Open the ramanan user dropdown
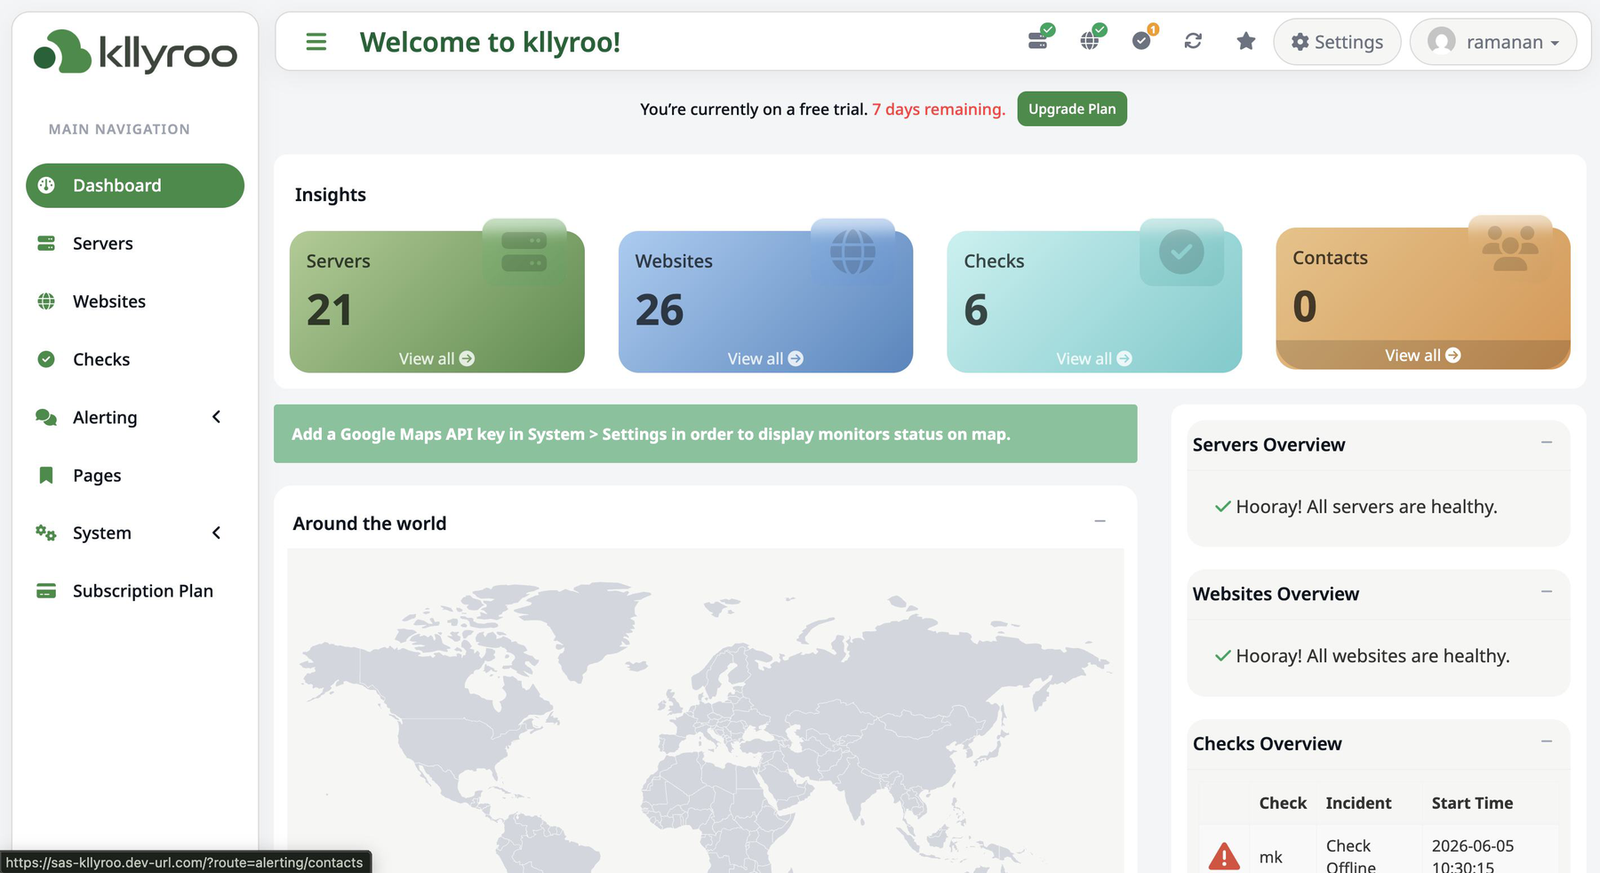The width and height of the screenshot is (1600, 873). (1493, 42)
